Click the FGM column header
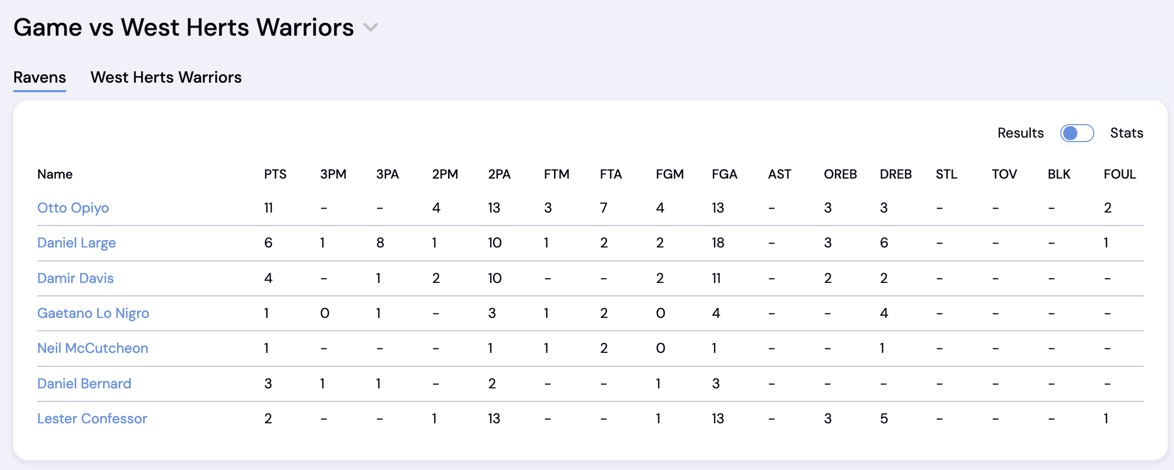Viewport: 1174px width, 470px height. (x=669, y=174)
